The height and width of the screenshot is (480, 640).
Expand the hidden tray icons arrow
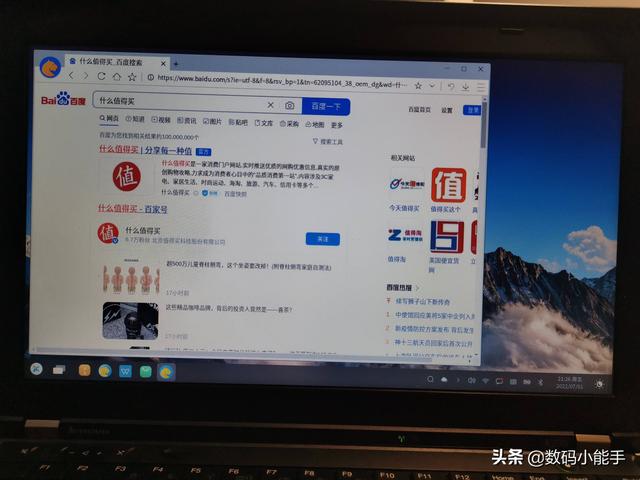[x=458, y=380]
